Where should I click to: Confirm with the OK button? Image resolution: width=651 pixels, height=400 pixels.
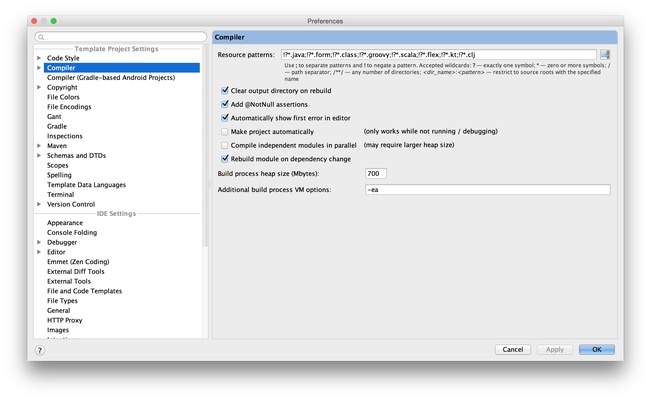597,349
